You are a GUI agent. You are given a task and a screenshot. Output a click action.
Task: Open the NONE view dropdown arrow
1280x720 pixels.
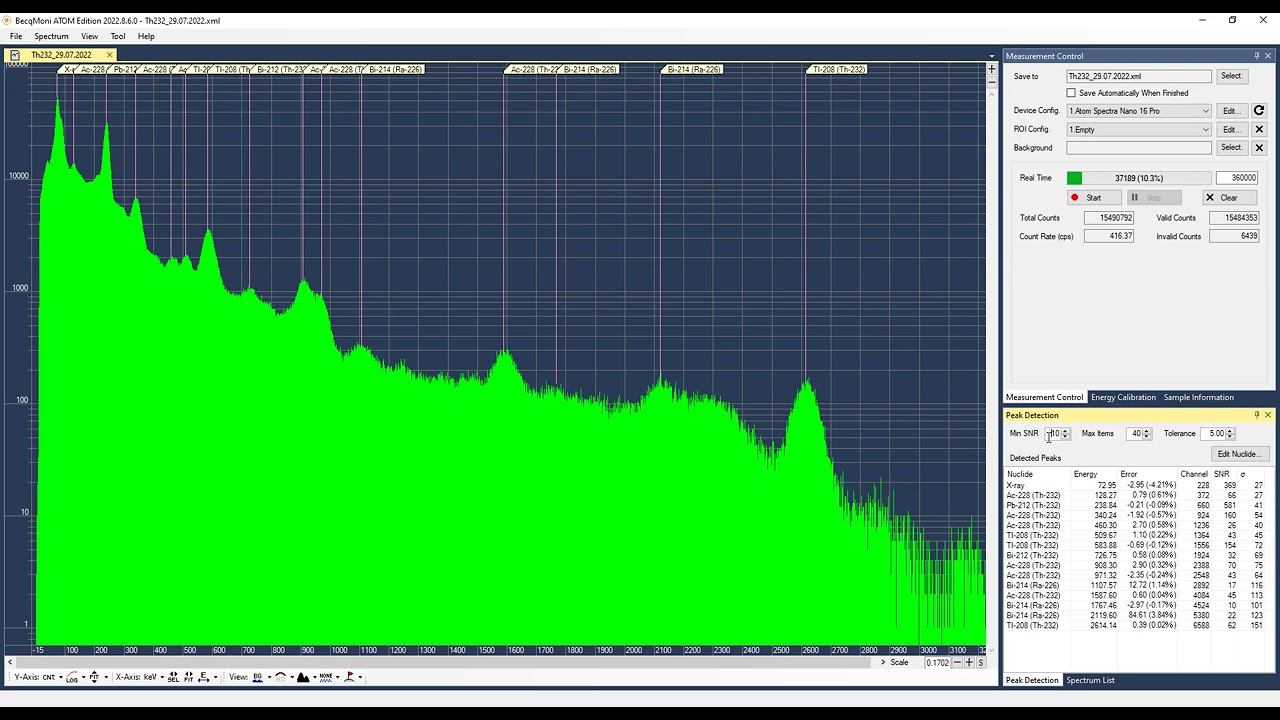pyautogui.click(x=337, y=677)
